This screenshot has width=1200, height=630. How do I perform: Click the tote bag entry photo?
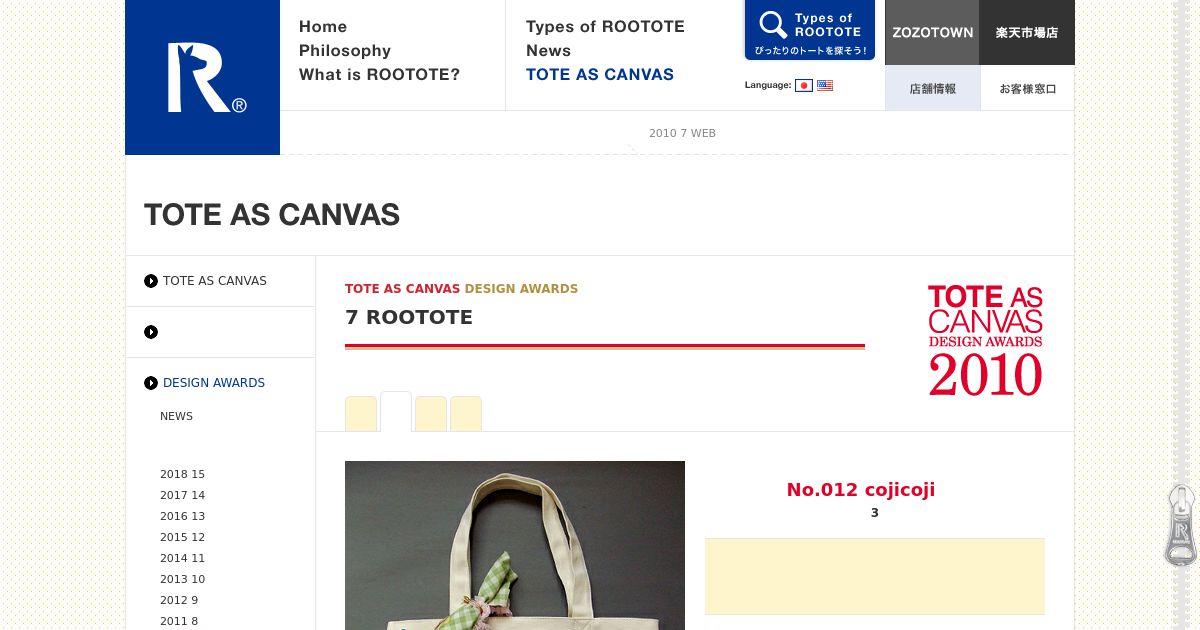(515, 545)
